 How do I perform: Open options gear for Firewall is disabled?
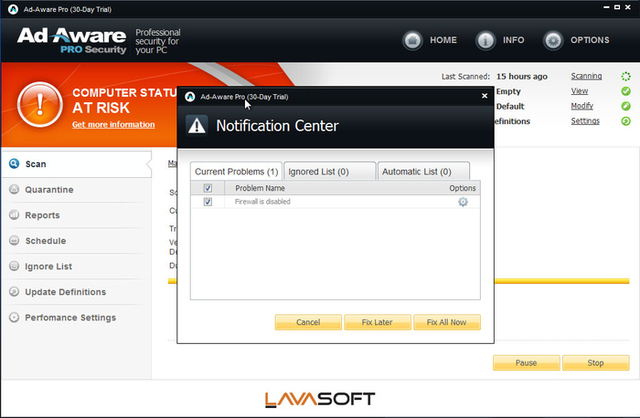pos(462,202)
